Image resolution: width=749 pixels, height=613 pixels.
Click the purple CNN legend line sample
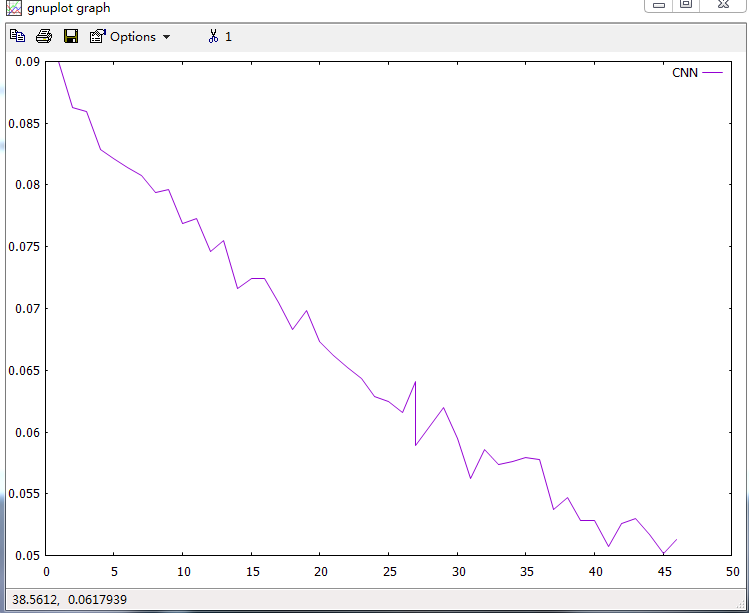pyautogui.click(x=713, y=73)
